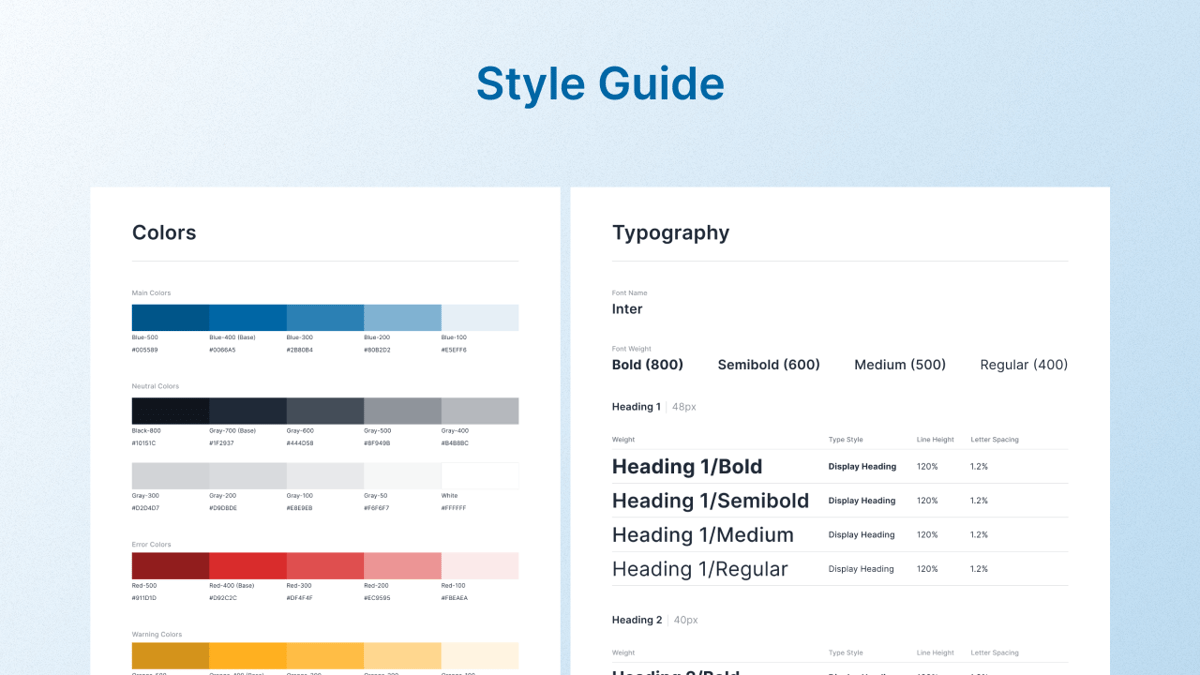This screenshot has width=1200, height=675.
Task: Select the Orange-500 warning swatch
Action: pos(170,656)
